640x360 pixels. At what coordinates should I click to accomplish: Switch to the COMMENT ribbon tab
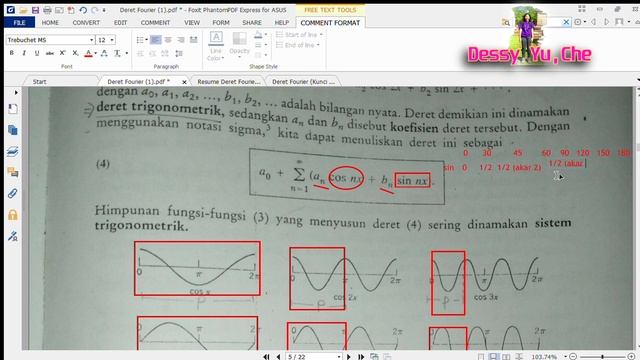coord(155,22)
